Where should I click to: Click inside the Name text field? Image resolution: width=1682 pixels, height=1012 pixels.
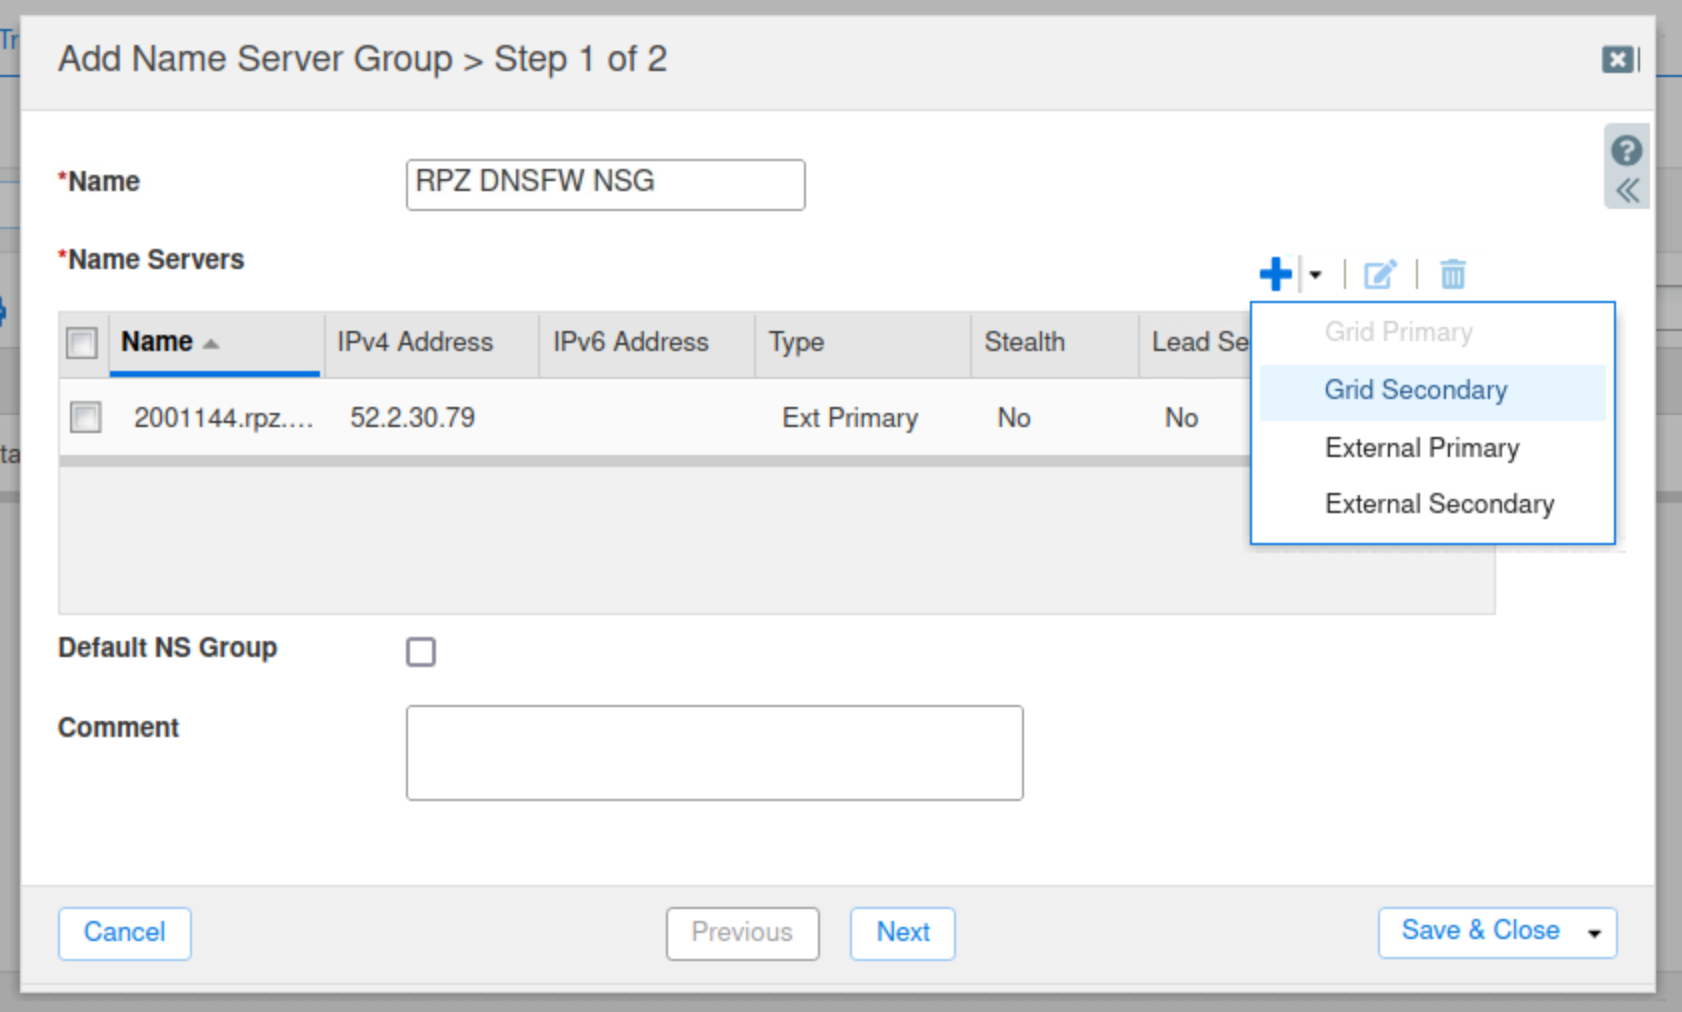point(605,184)
